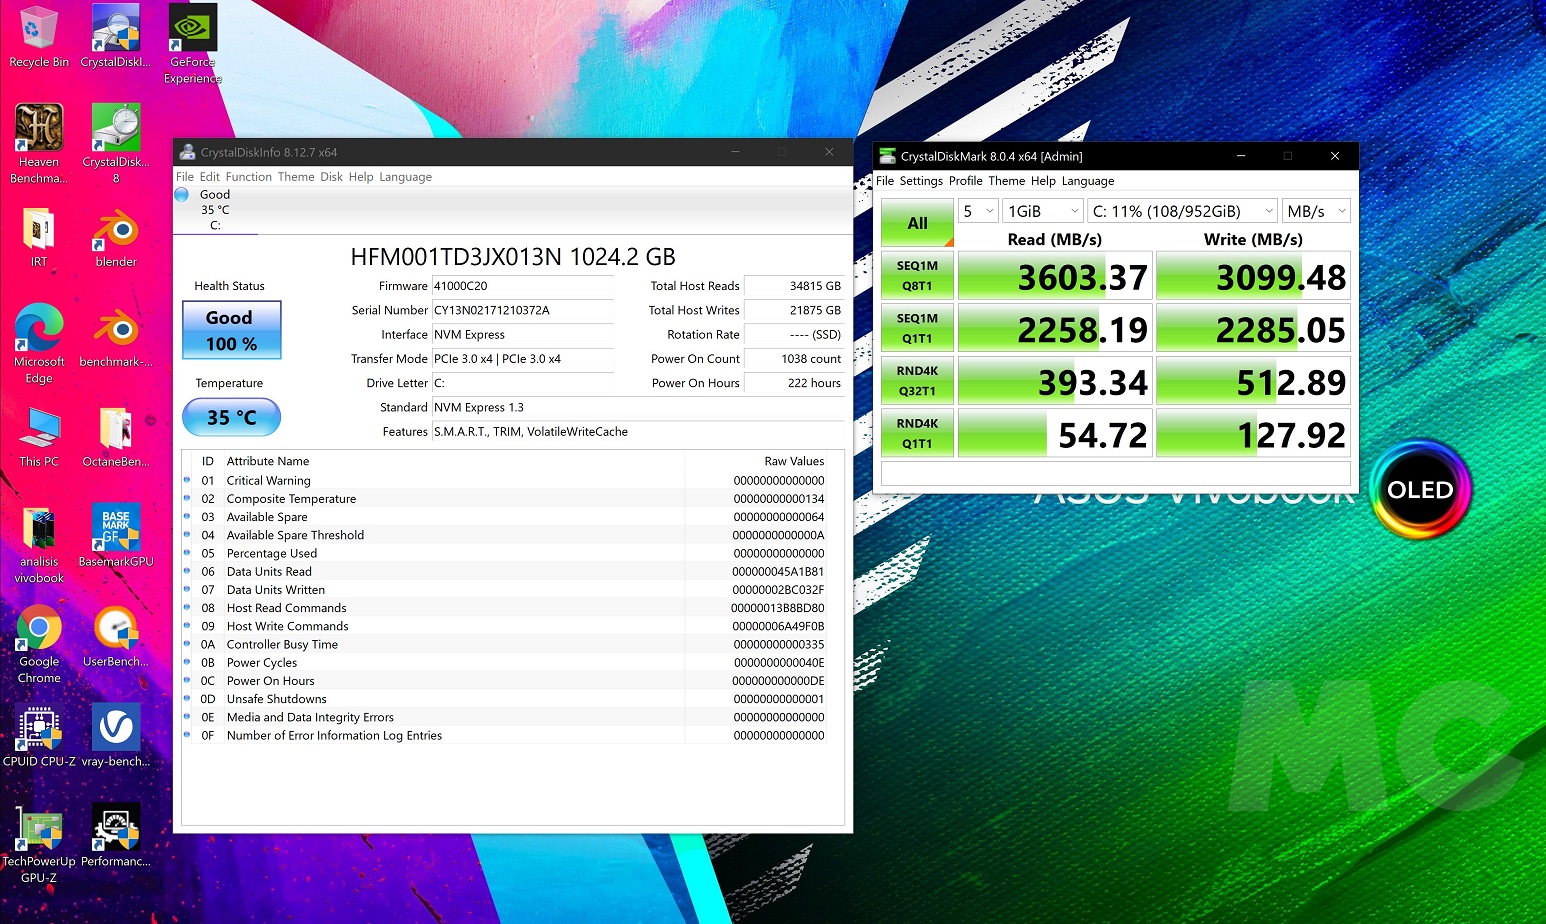The width and height of the screenshot is (1546, 924).
Task: Open the C: drive selection dropdown
Action: [x=1182, y=211]
